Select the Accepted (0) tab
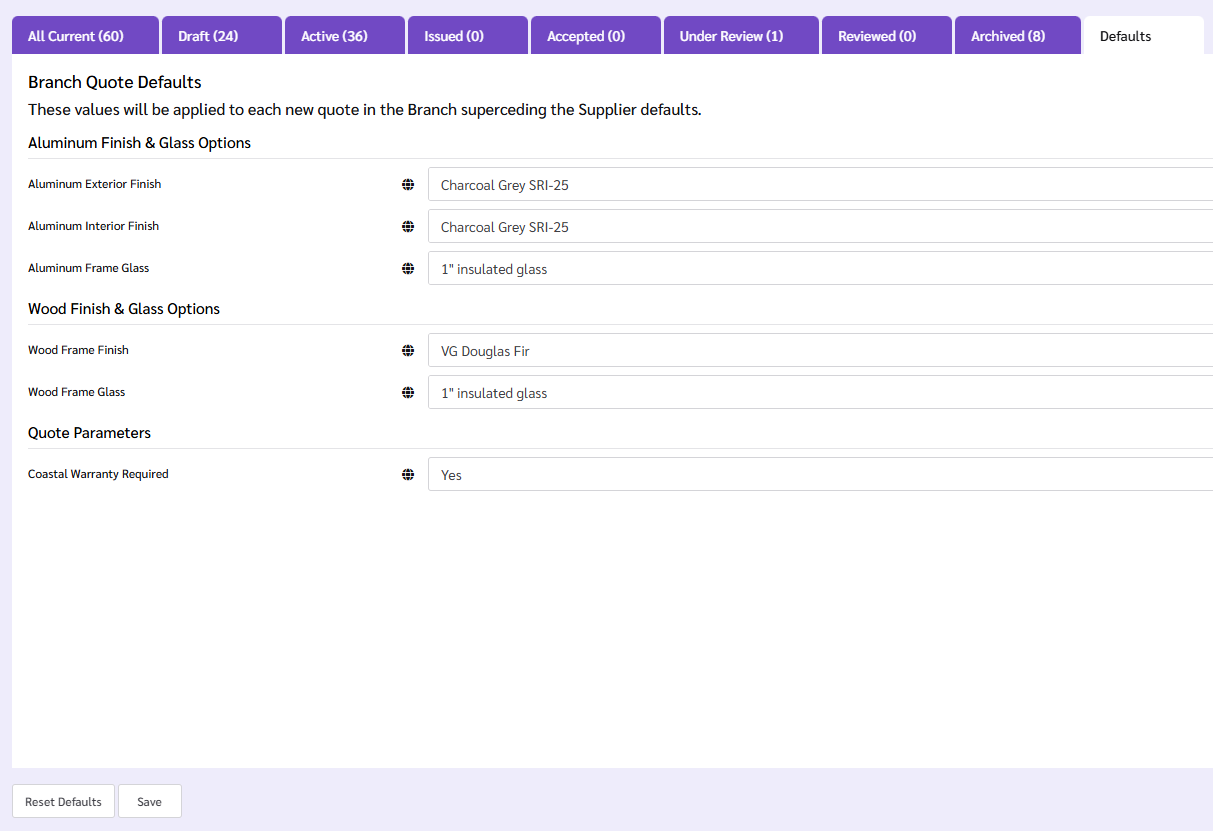1213x831 pixels. pyautogui.click(x=595, y=36)
